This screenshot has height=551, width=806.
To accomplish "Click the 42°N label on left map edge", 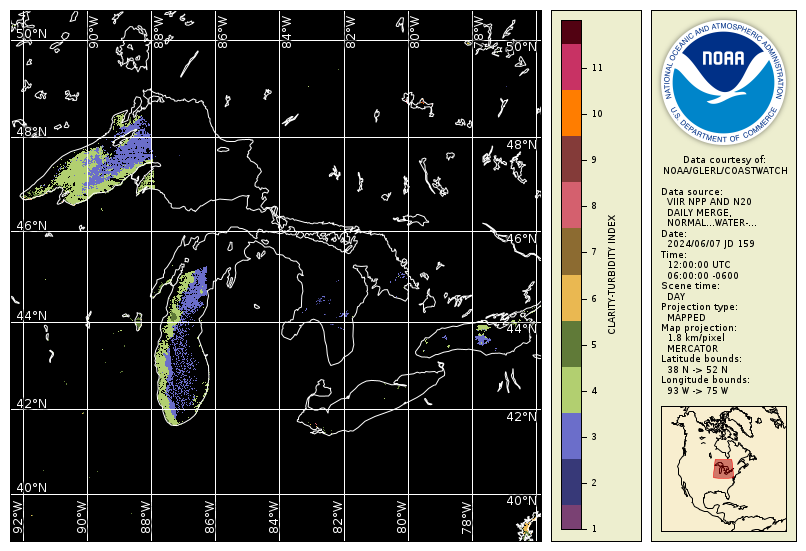I will 31,403.
